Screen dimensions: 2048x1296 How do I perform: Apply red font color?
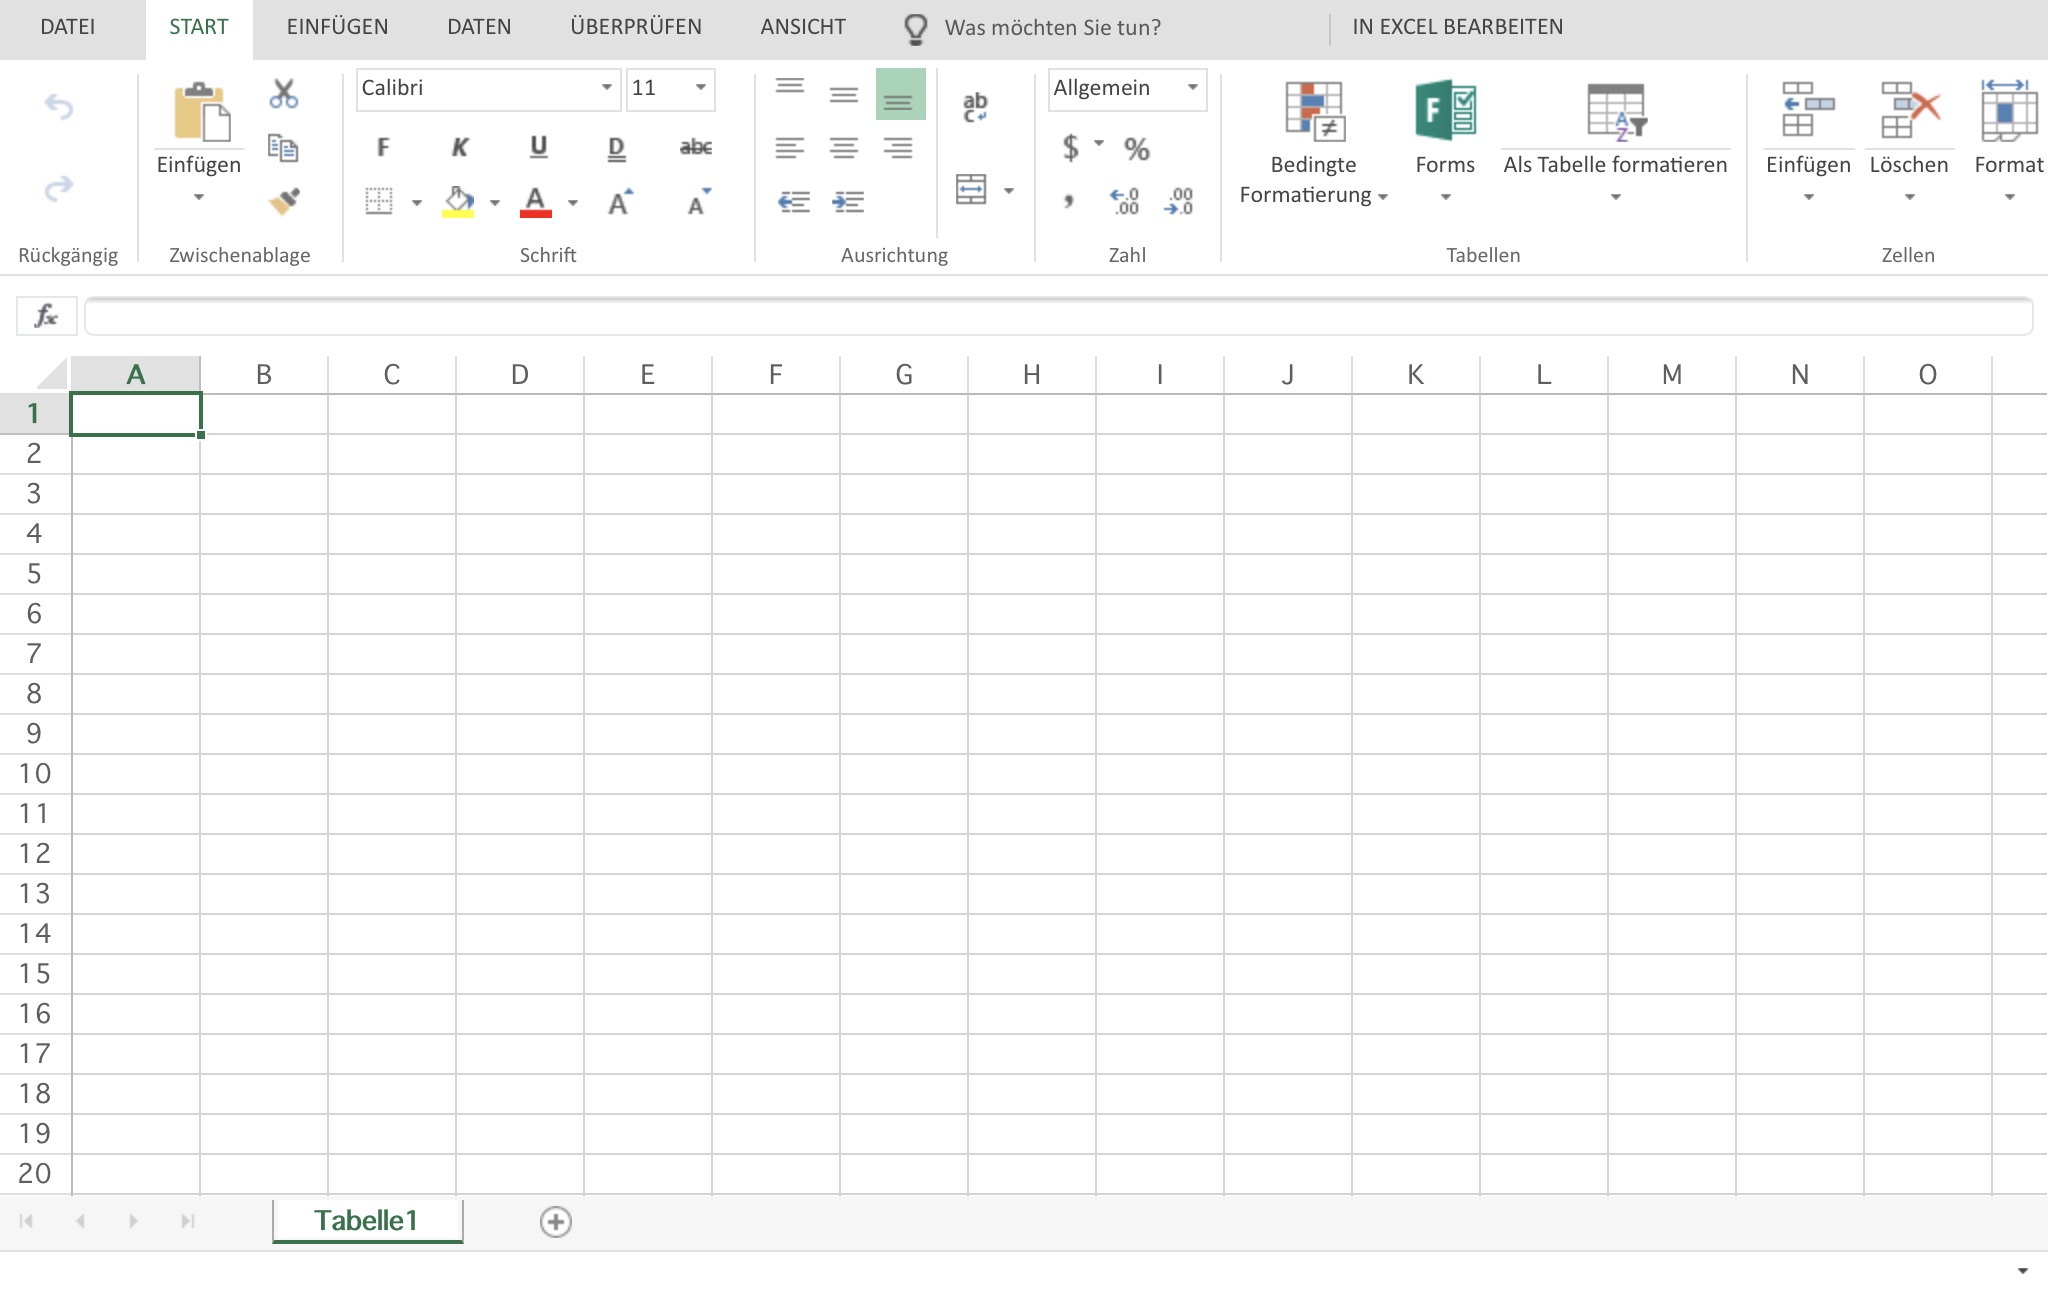[x=536, y=201]
